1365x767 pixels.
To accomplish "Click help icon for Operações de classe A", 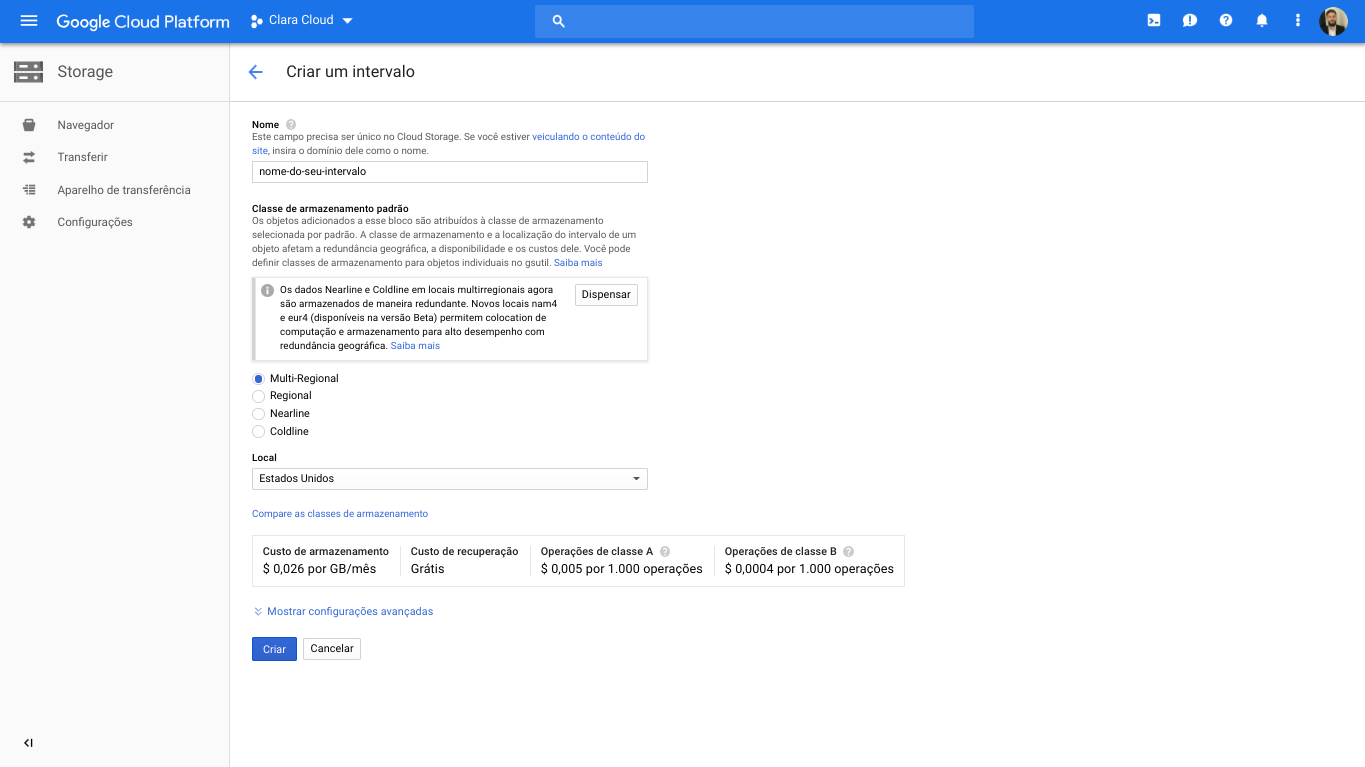I will pos(665,552).
